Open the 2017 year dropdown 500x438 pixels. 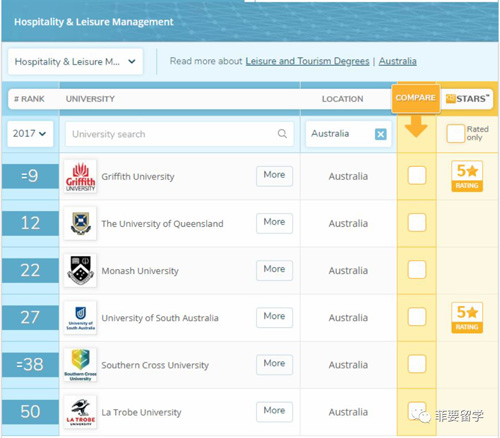point(30,134)
